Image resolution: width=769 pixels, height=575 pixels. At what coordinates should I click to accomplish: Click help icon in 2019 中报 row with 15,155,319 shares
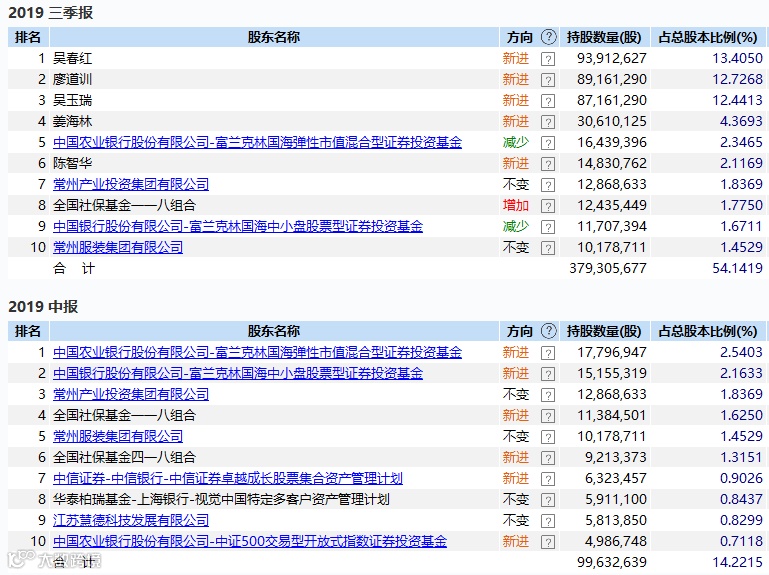pyautogui.click(x=548, y=374)
